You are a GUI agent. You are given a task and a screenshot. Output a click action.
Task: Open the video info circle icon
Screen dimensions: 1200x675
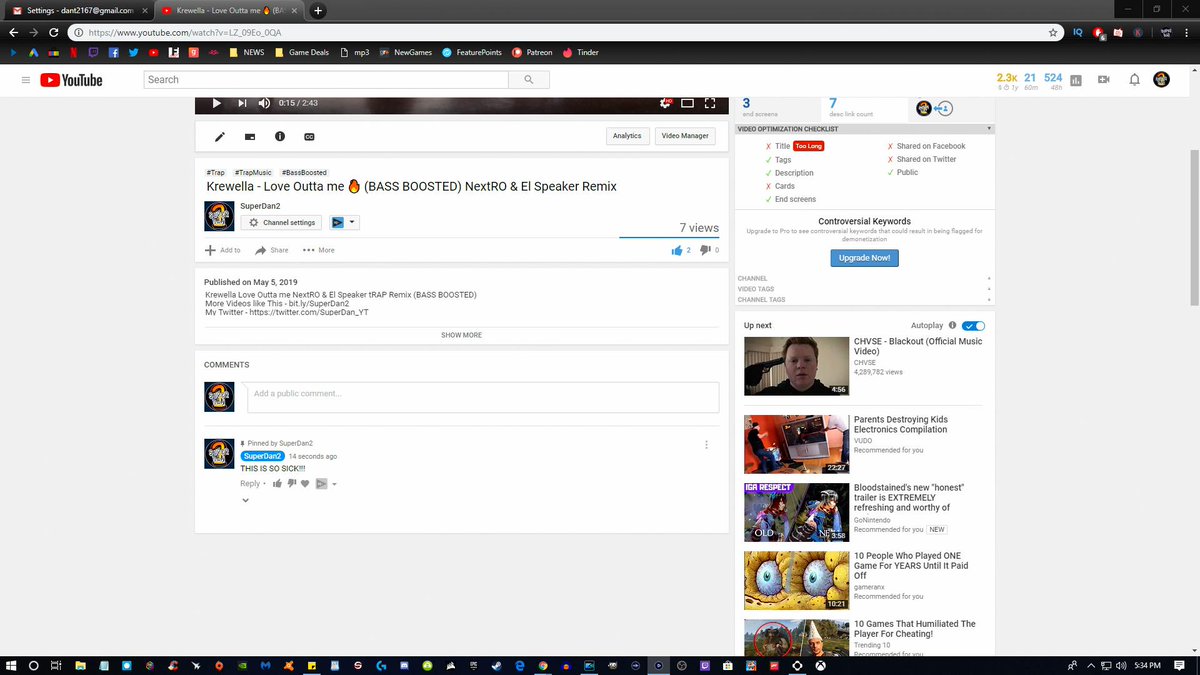click(279, 136)
